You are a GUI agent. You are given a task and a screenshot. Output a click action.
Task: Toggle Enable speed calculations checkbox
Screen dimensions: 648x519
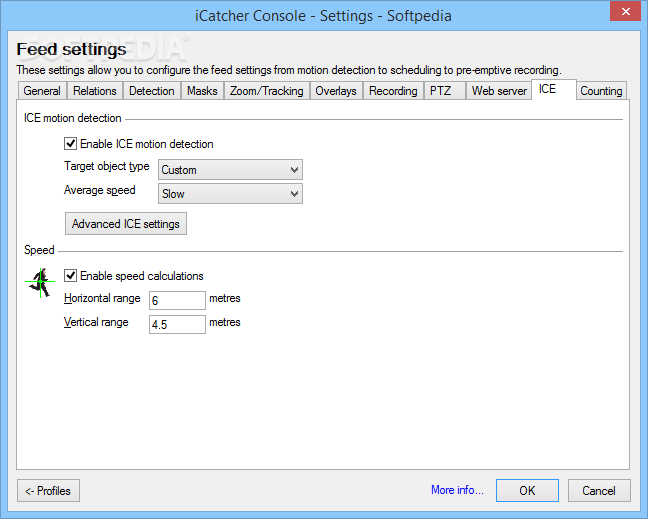[70, 276]
